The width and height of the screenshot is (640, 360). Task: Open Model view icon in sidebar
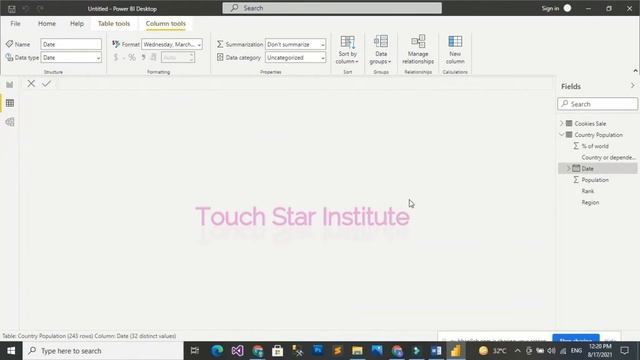point(10,122)
